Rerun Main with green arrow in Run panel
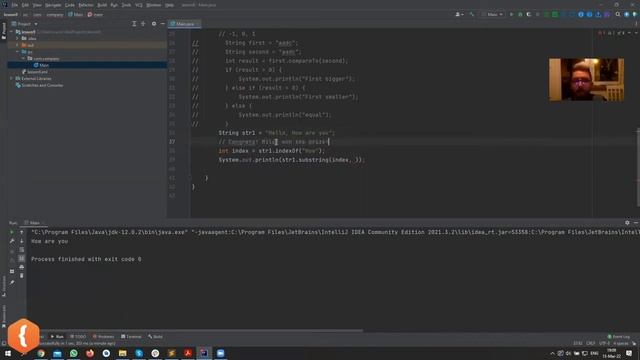 click(x=12, y=232)
